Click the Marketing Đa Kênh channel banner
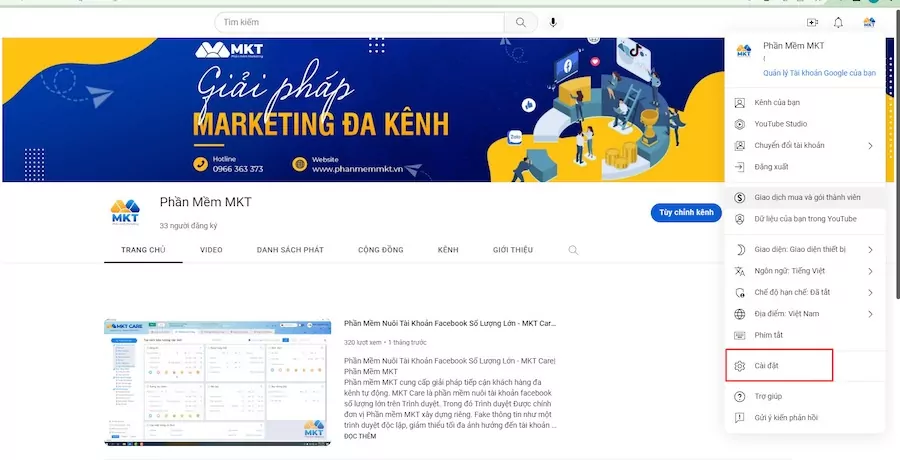The height and width of the screenshot is (460, 900). pyautogui.click(x=363, y=110)
